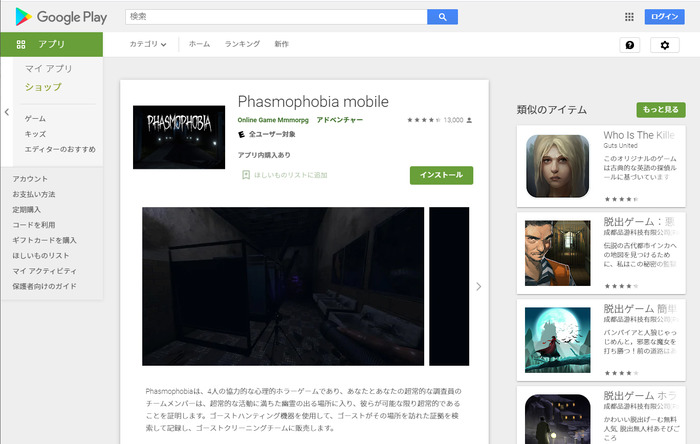
Task: Click the Guts United developer name
Action: [x=621, y=146]
